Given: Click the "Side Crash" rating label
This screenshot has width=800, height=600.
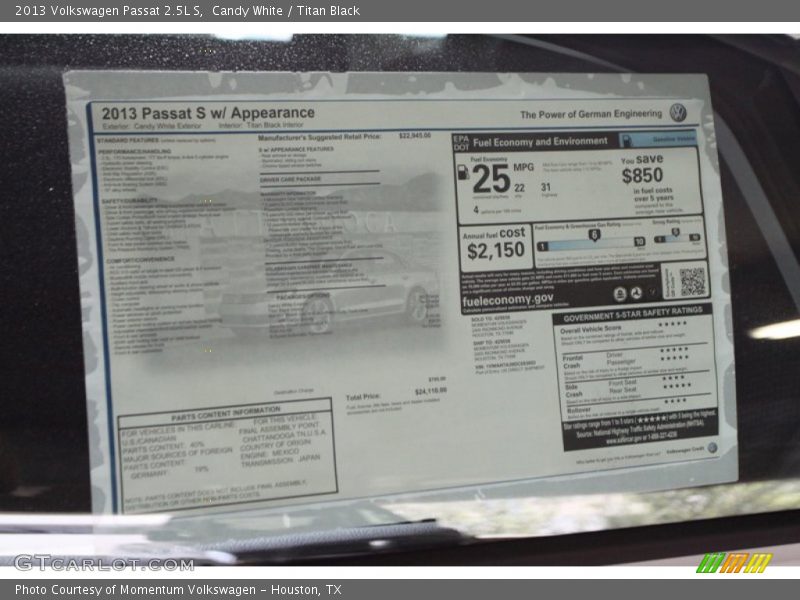Looking at the screenshot, I should (573, 391).
